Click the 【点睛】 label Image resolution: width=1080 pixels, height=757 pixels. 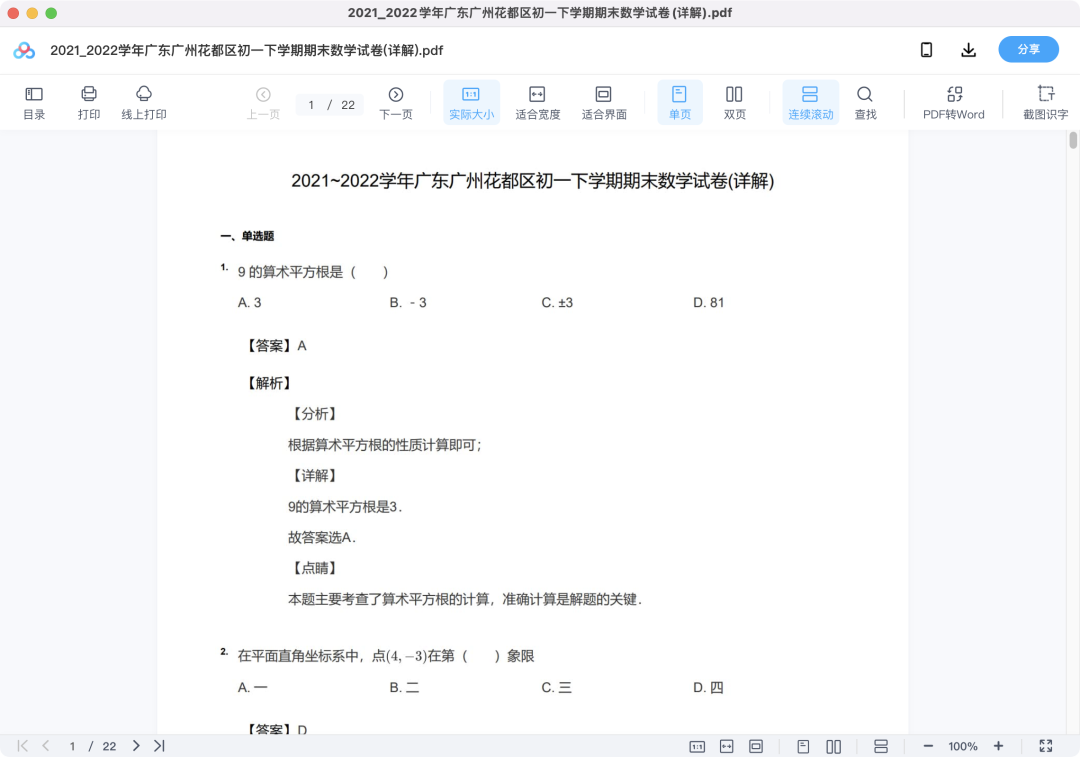click(x=314, y=568)
